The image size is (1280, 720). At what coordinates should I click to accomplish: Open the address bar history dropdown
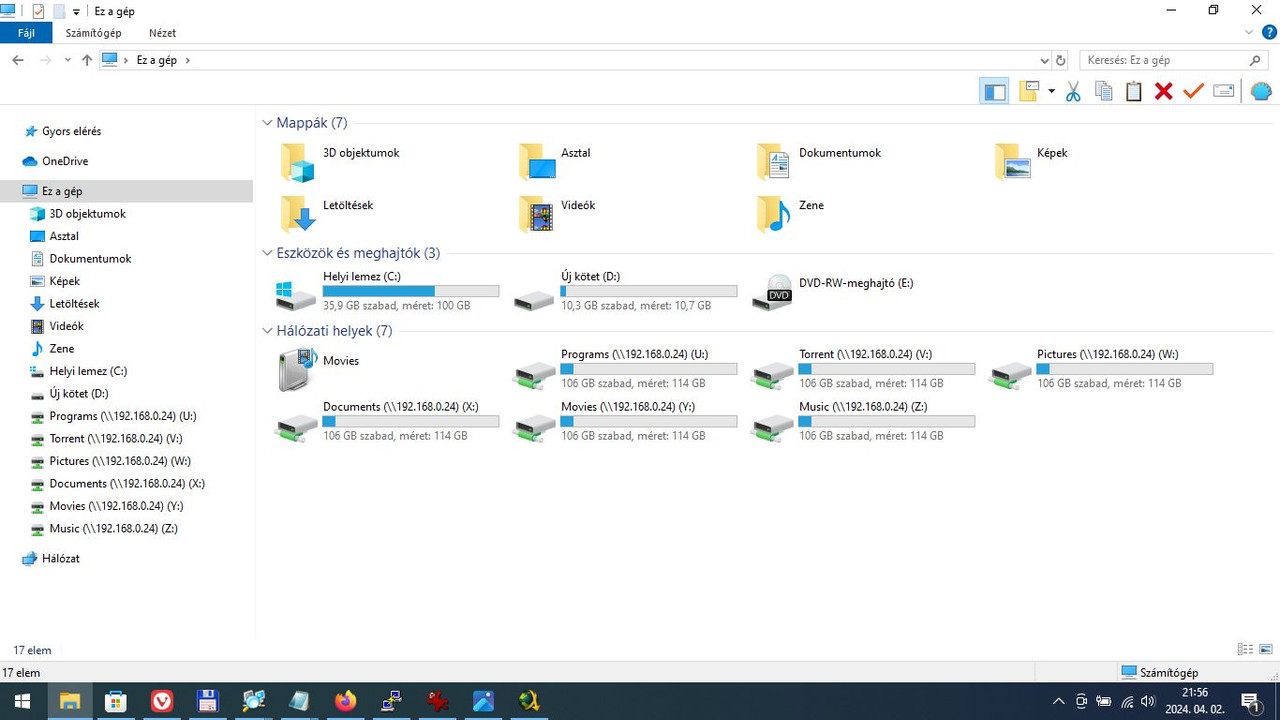coord(1045,60)
